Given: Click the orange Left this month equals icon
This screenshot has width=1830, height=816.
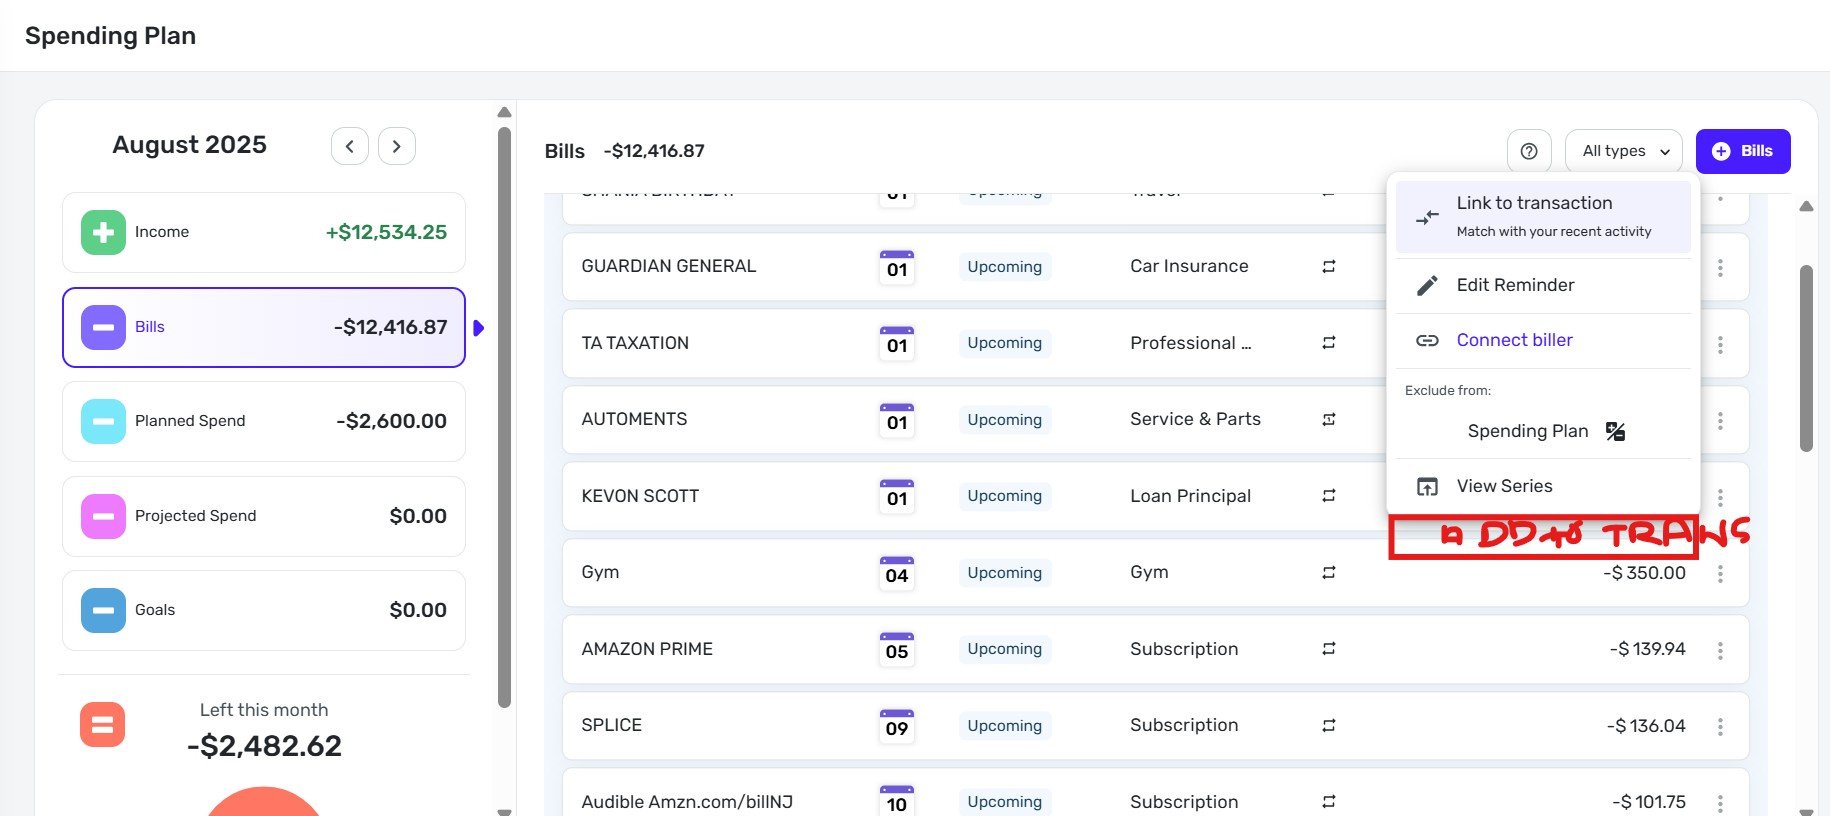Looking at the screenshot, I should [102, 725].
